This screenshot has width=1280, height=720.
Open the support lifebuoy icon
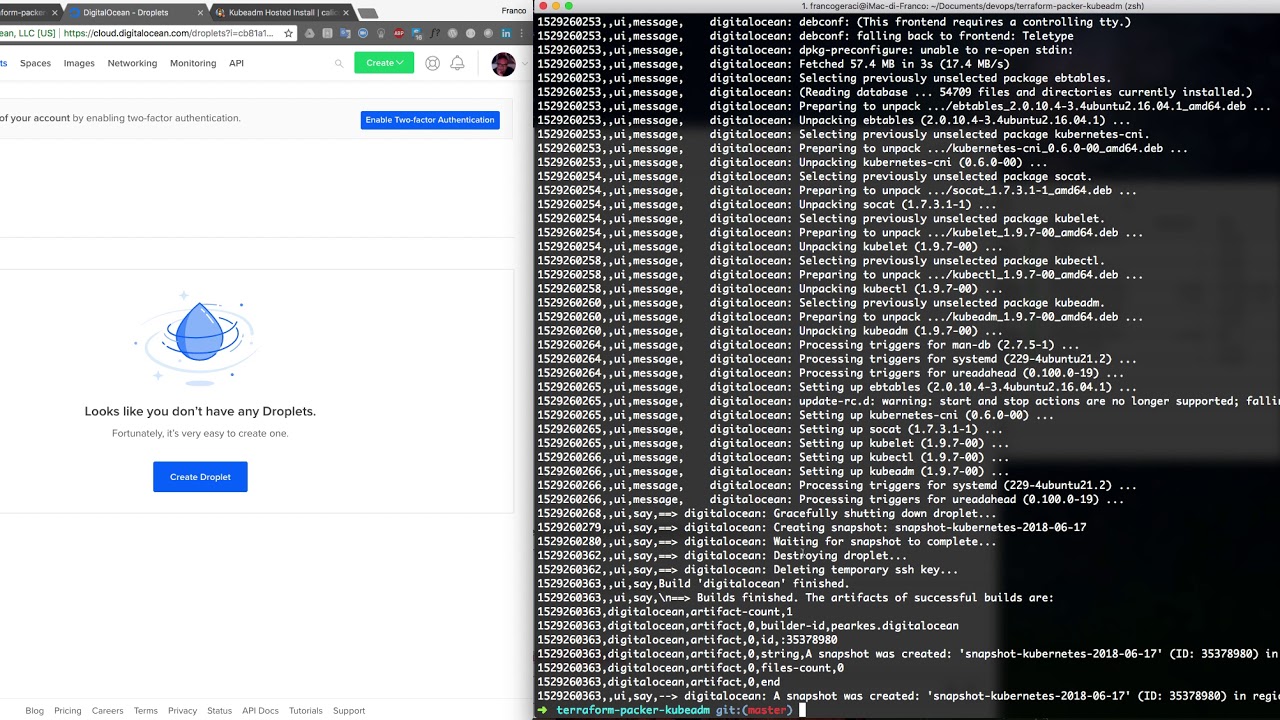(432, 63)
